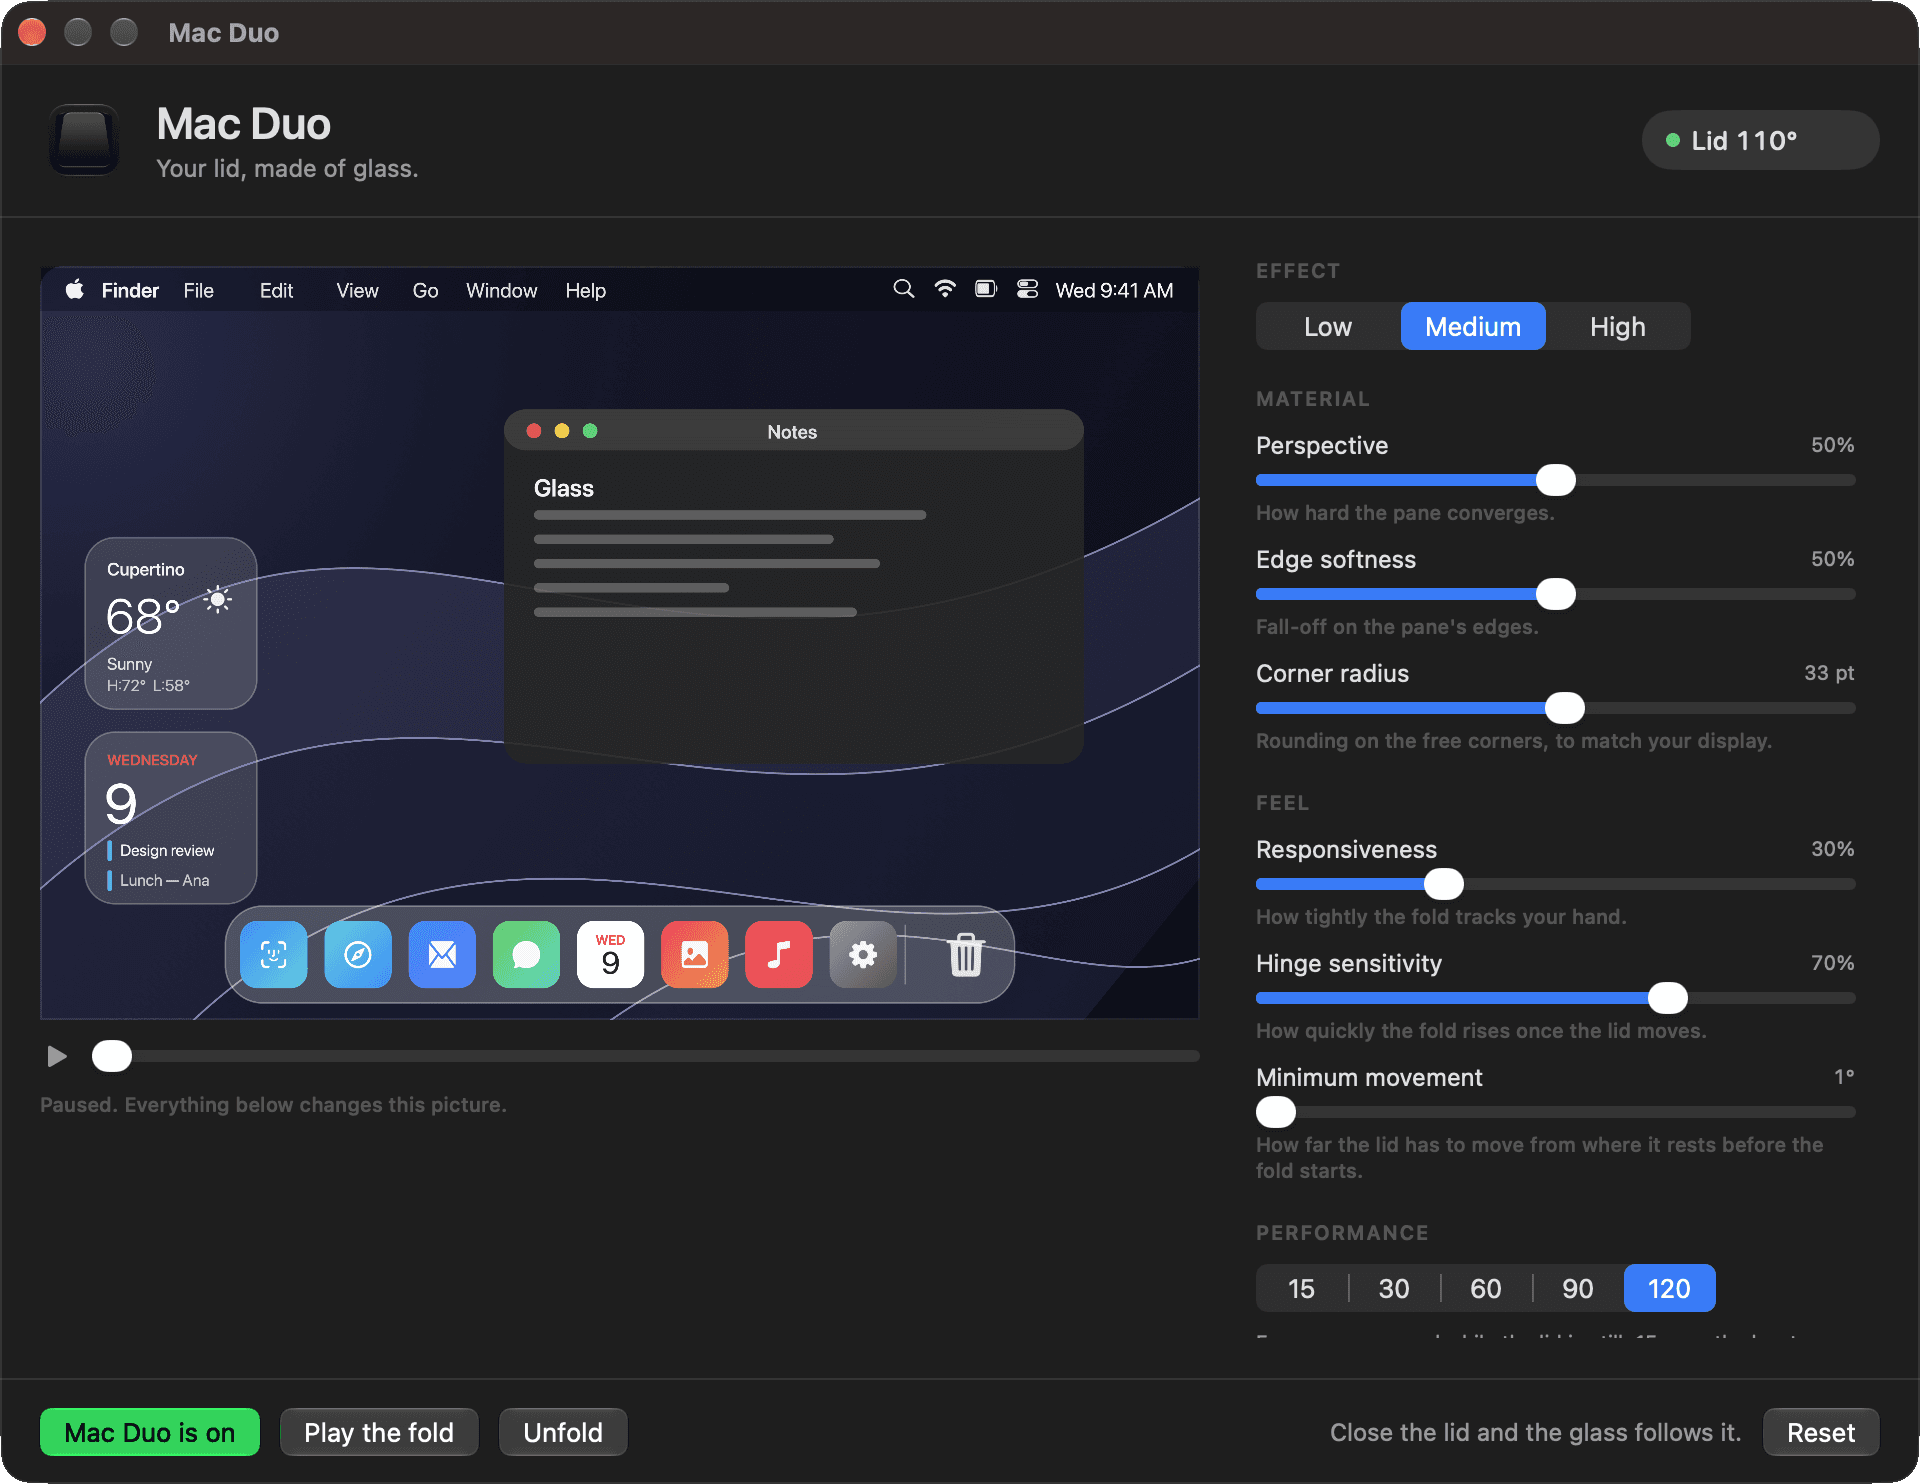The height and width of the screenshot is (1484, 1920).
Task: Click Play the fold button
Action: pyautogui.click(x=379, y=1432)
